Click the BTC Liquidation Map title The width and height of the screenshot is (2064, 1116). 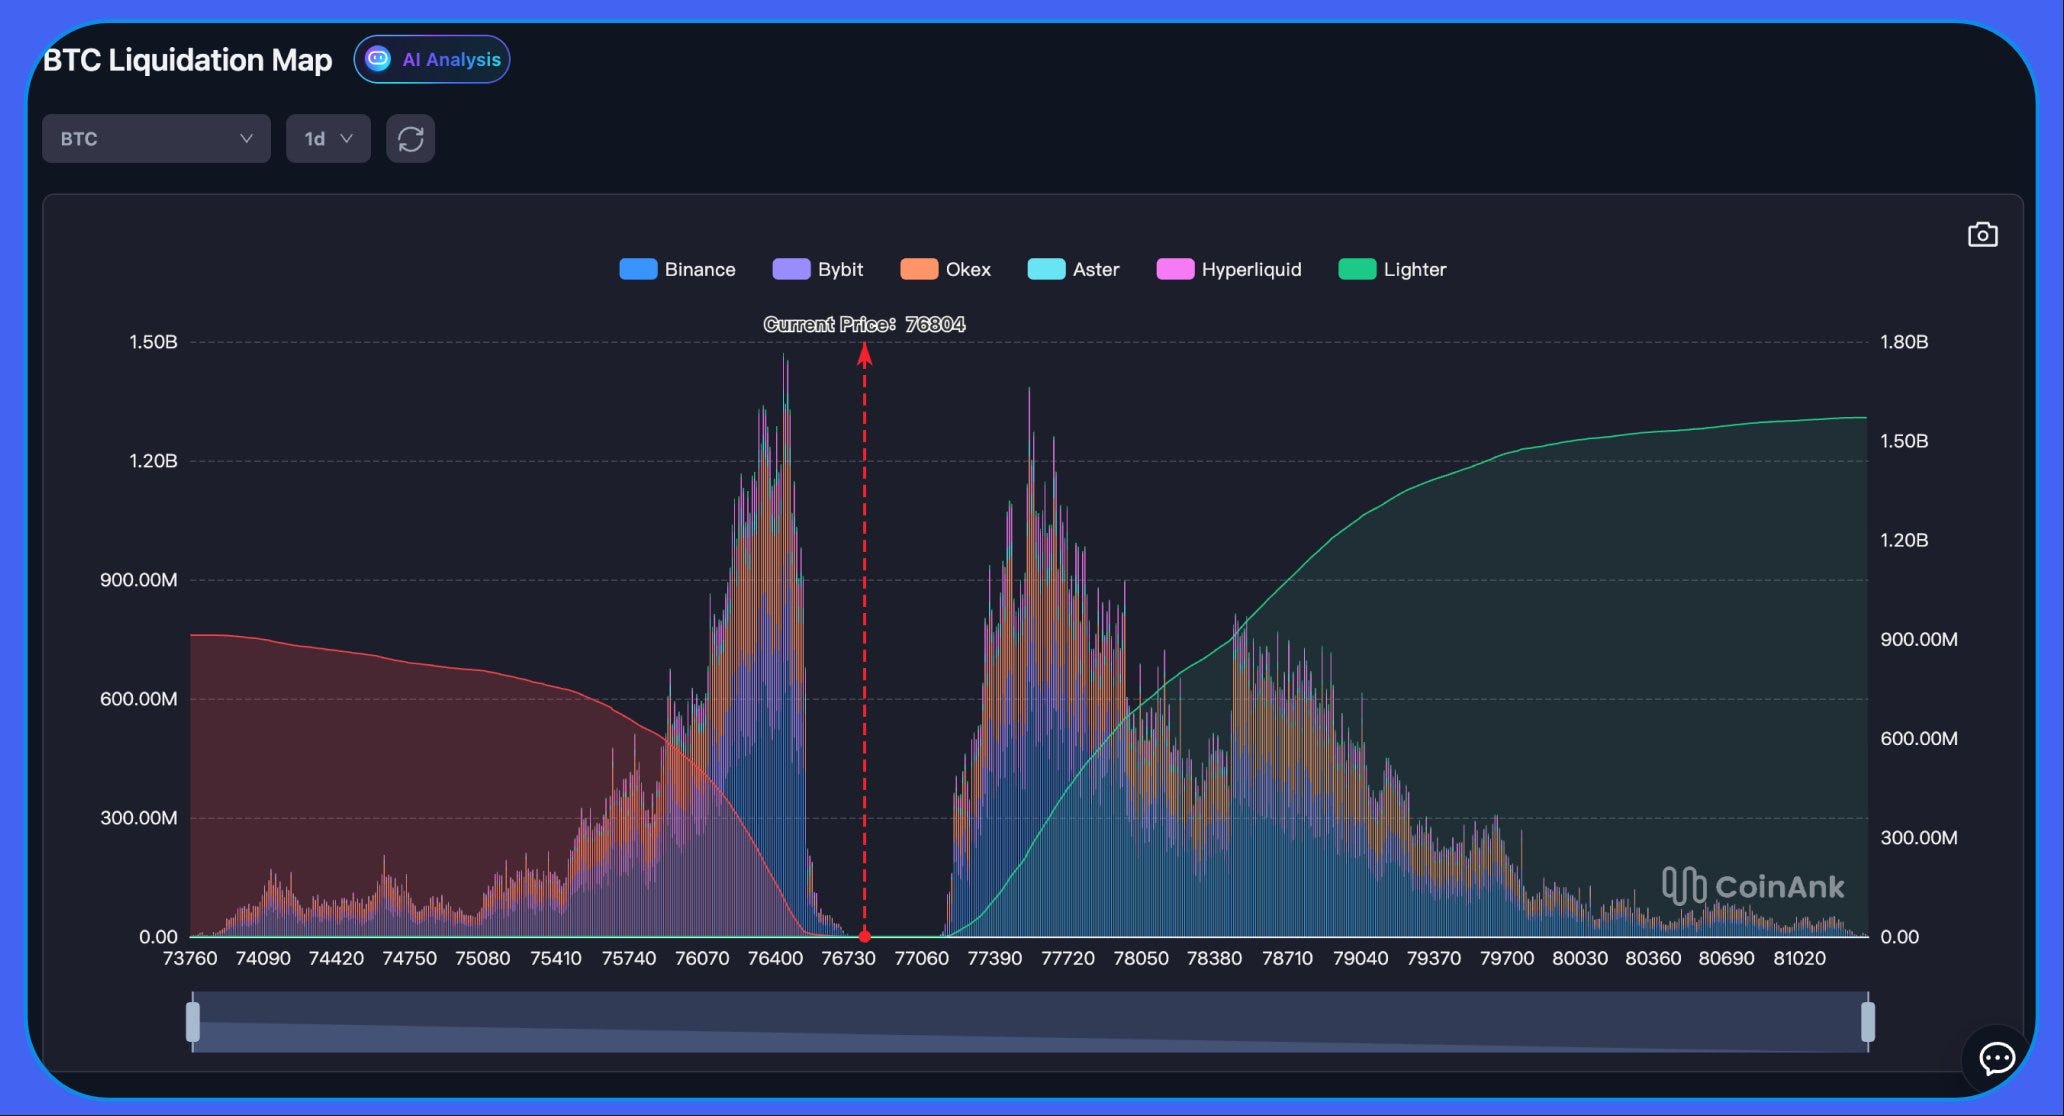click(x=187, y=60)
